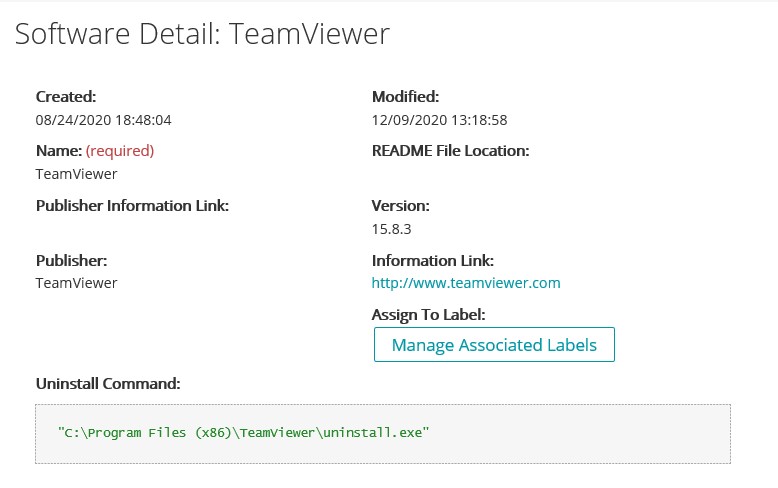Click the Software Detail: TeamViewer heading
778x488 pixels.
click(202, 34)
